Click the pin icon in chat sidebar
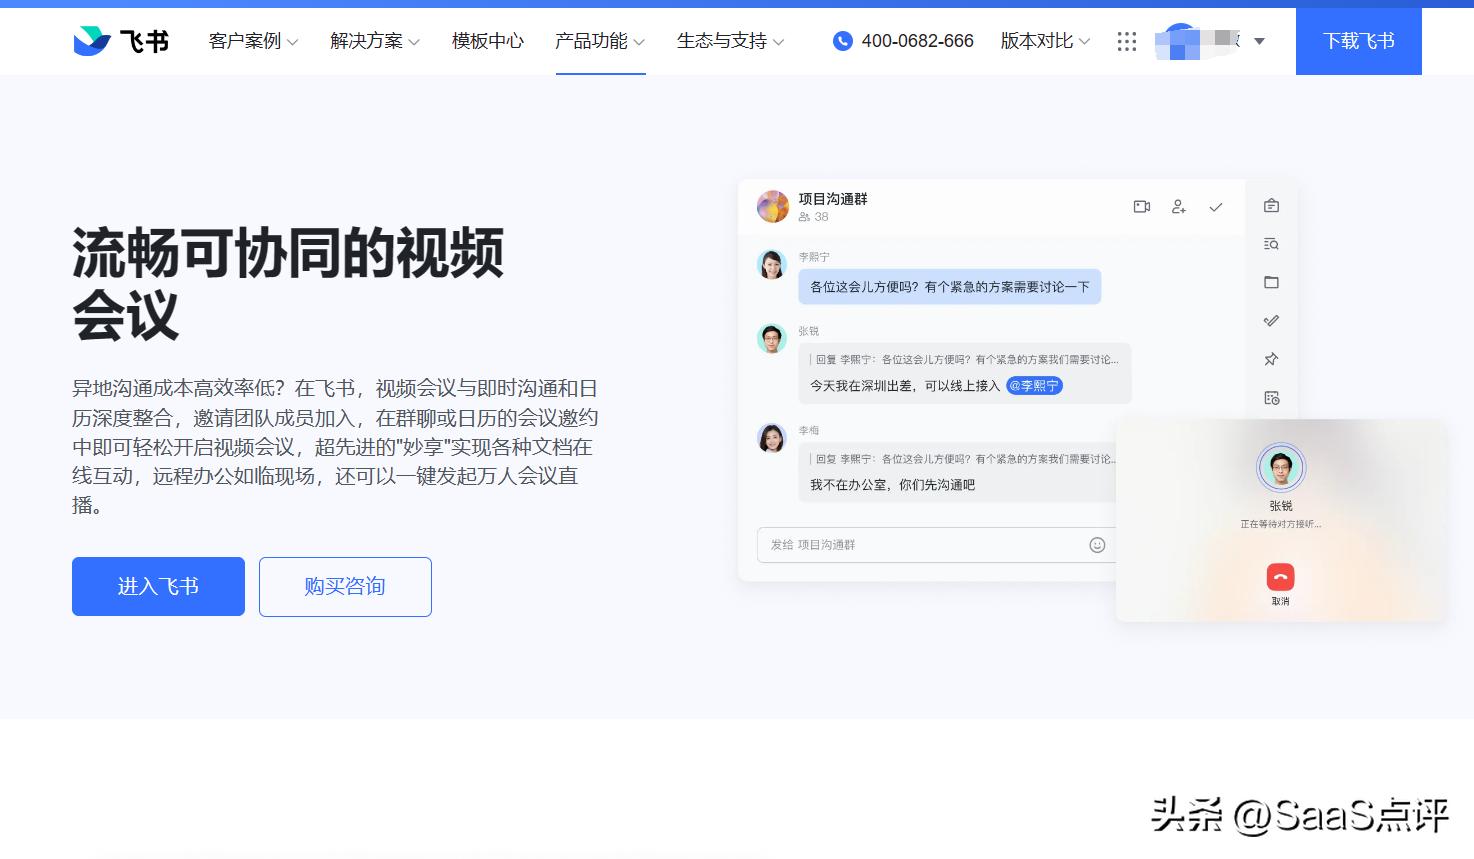Viewport: 1474px width, 859px height. tap(1271, 359)
